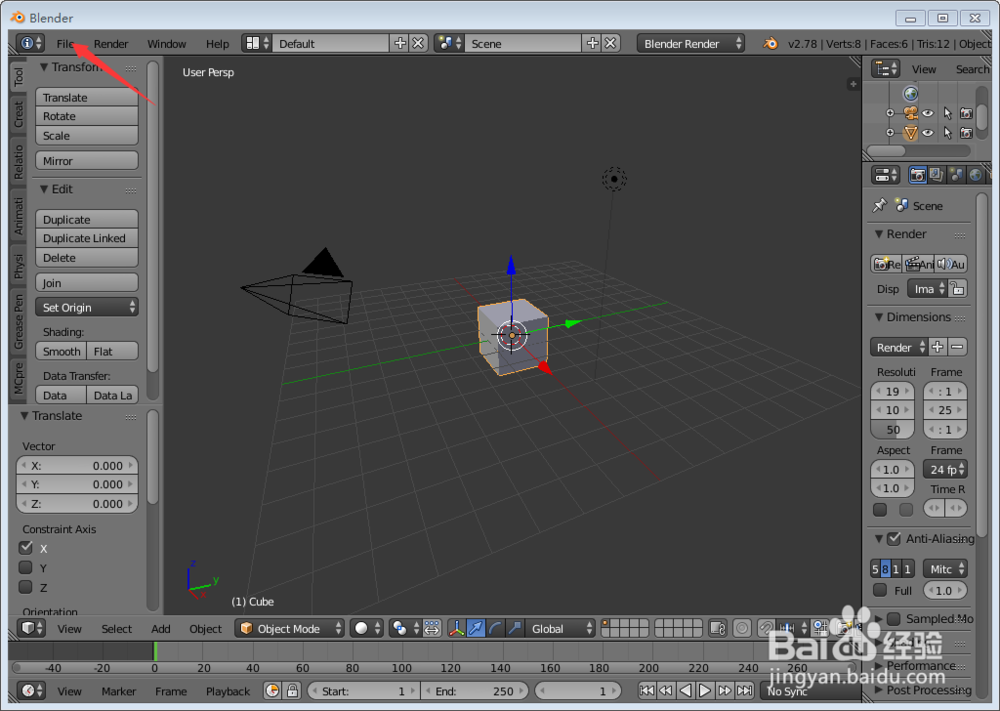
Task: Open the Window menu
Action: click(166, 43)
